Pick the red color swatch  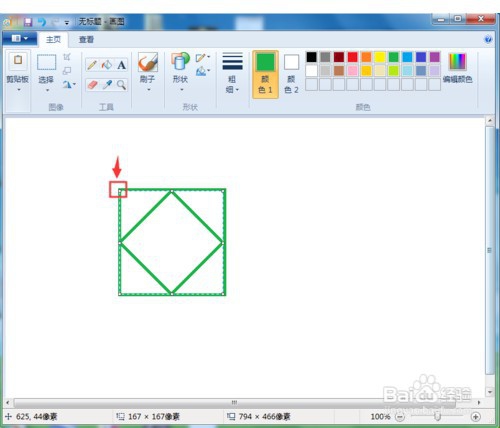point(352,57)
